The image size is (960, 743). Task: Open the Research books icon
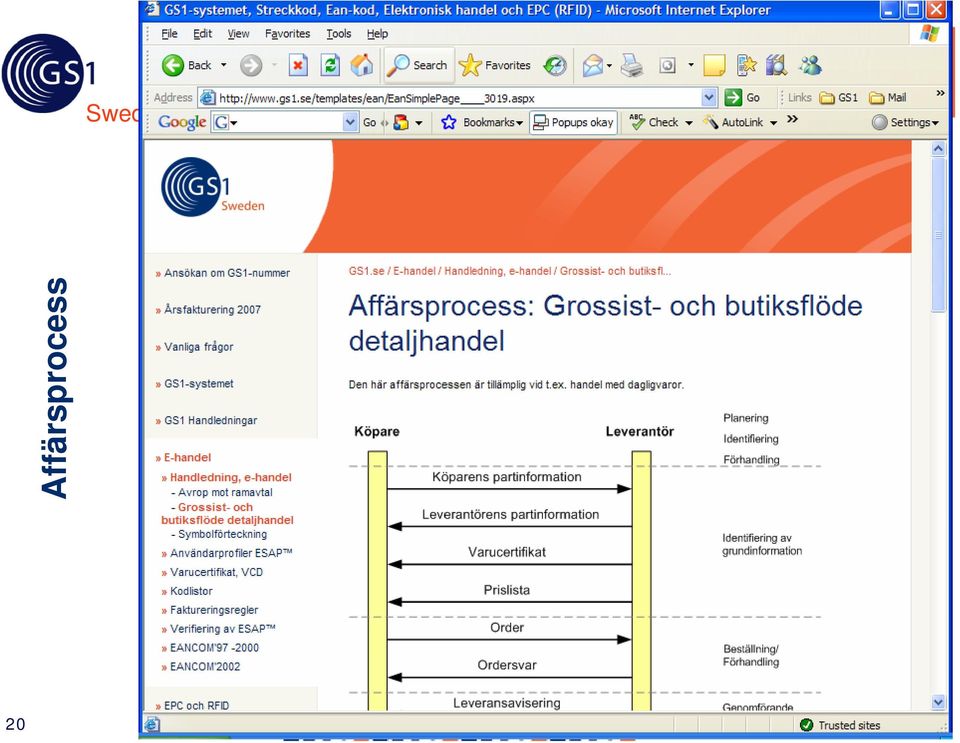point(776,65)
